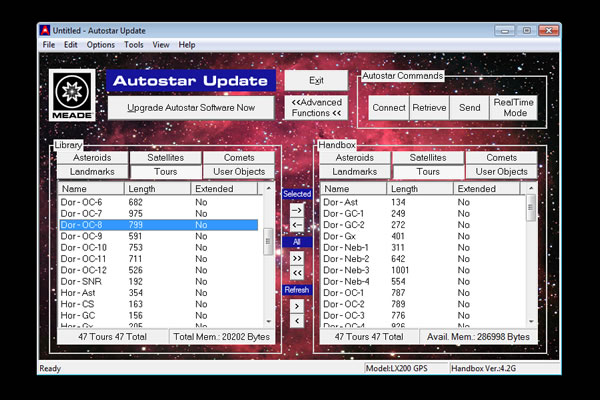Open the Edit menu
The height and width of the screenshot is (400, 600).
pos(70,45)
